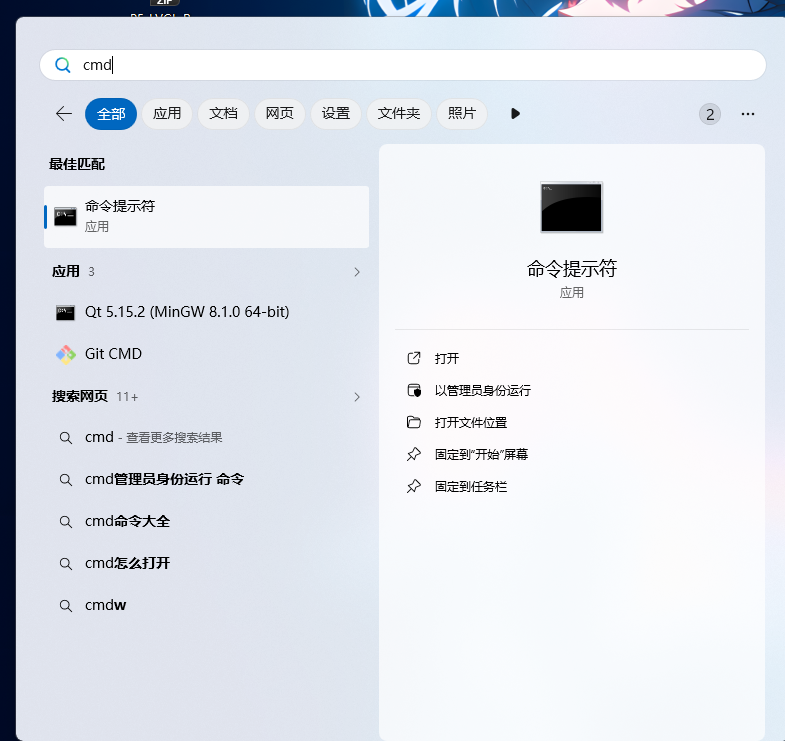Open suggestion cmd命令大全
This screenshot has width=785, height=741.
coord(207,522)
